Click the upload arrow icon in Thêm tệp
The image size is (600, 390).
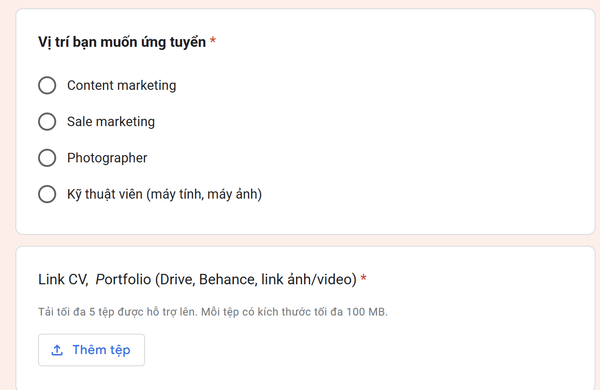(57, 350)
